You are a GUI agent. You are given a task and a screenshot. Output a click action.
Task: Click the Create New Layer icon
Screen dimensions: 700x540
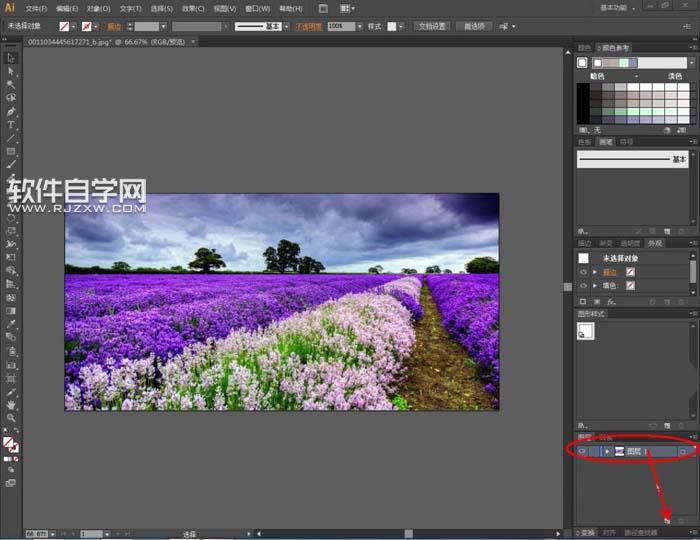[666, 520]
